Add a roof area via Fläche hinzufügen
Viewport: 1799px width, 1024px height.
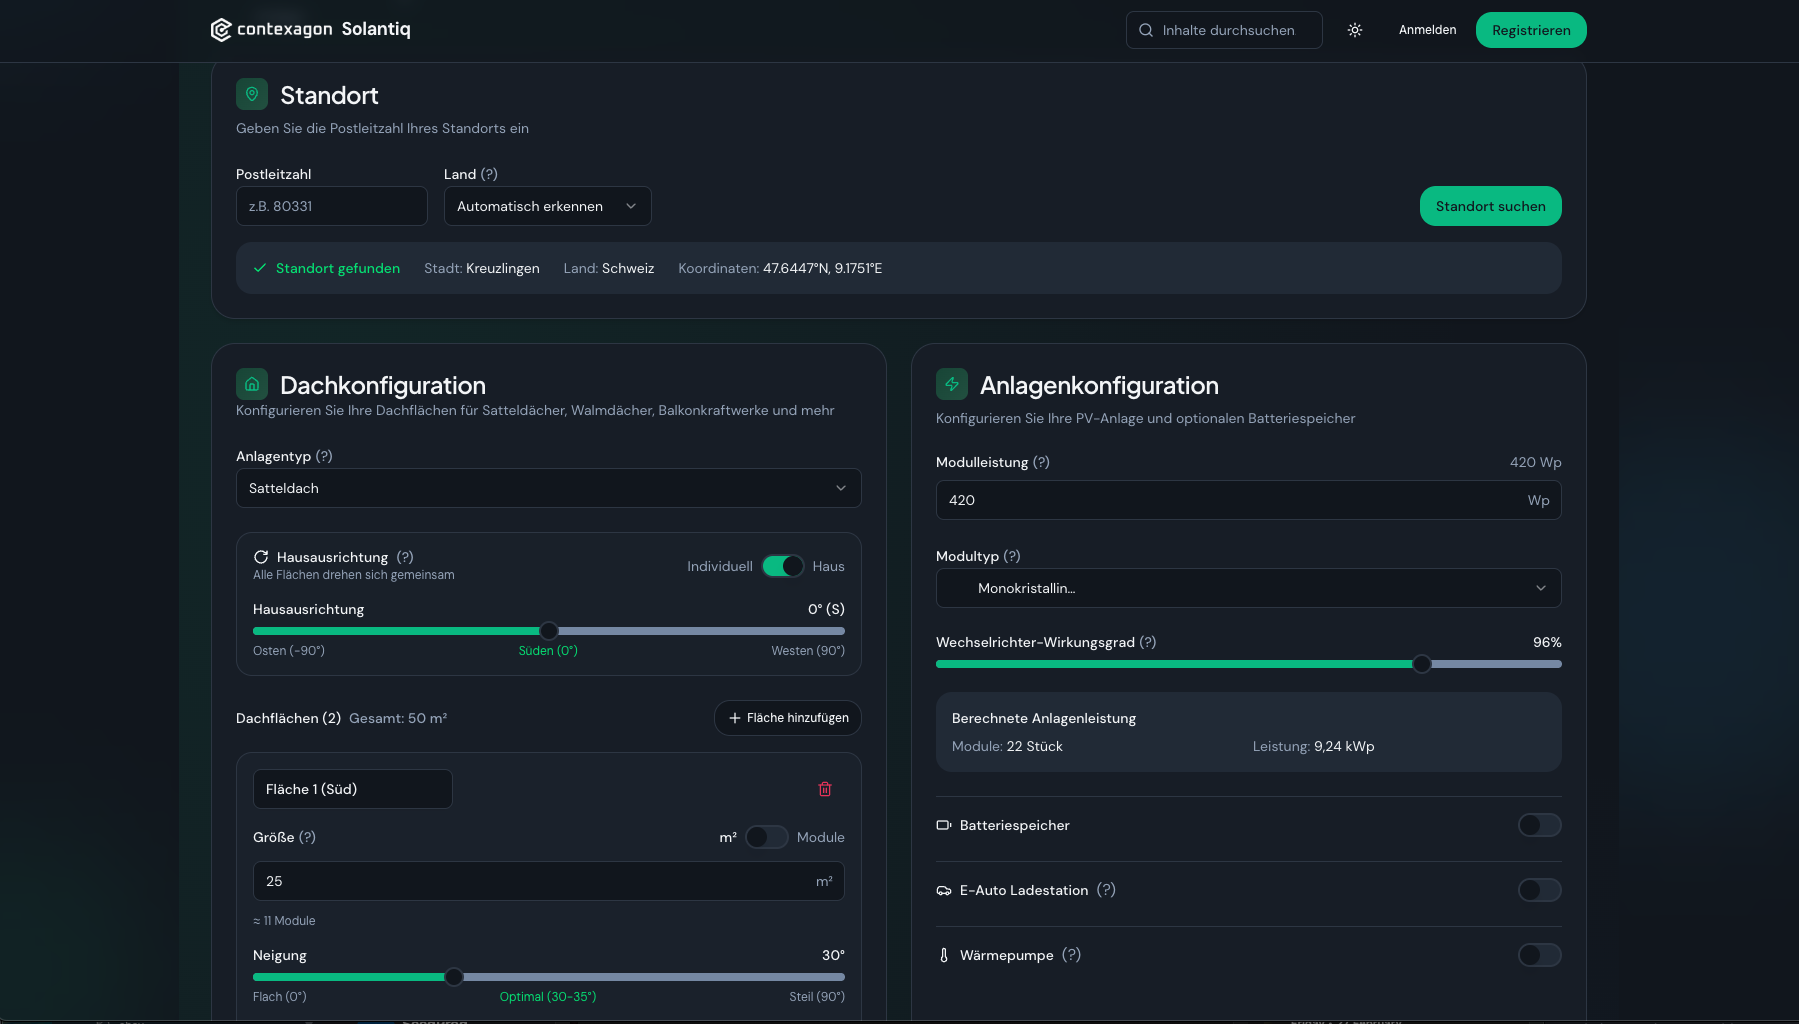[x=787, y=718]
